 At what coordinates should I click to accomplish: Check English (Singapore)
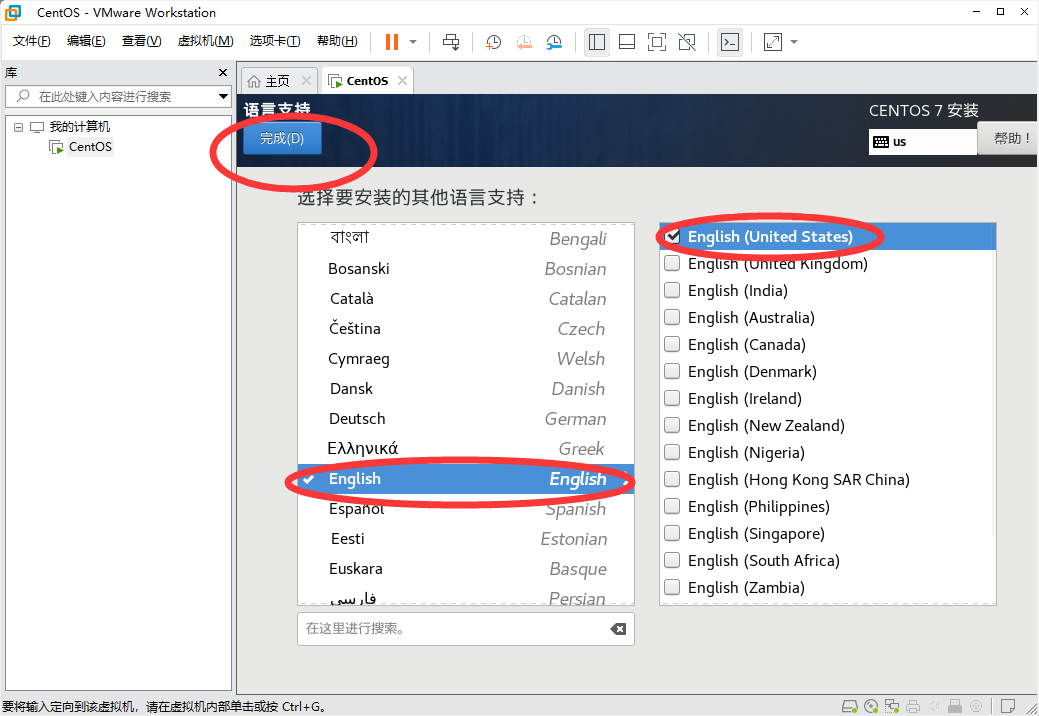click(673, 533)
